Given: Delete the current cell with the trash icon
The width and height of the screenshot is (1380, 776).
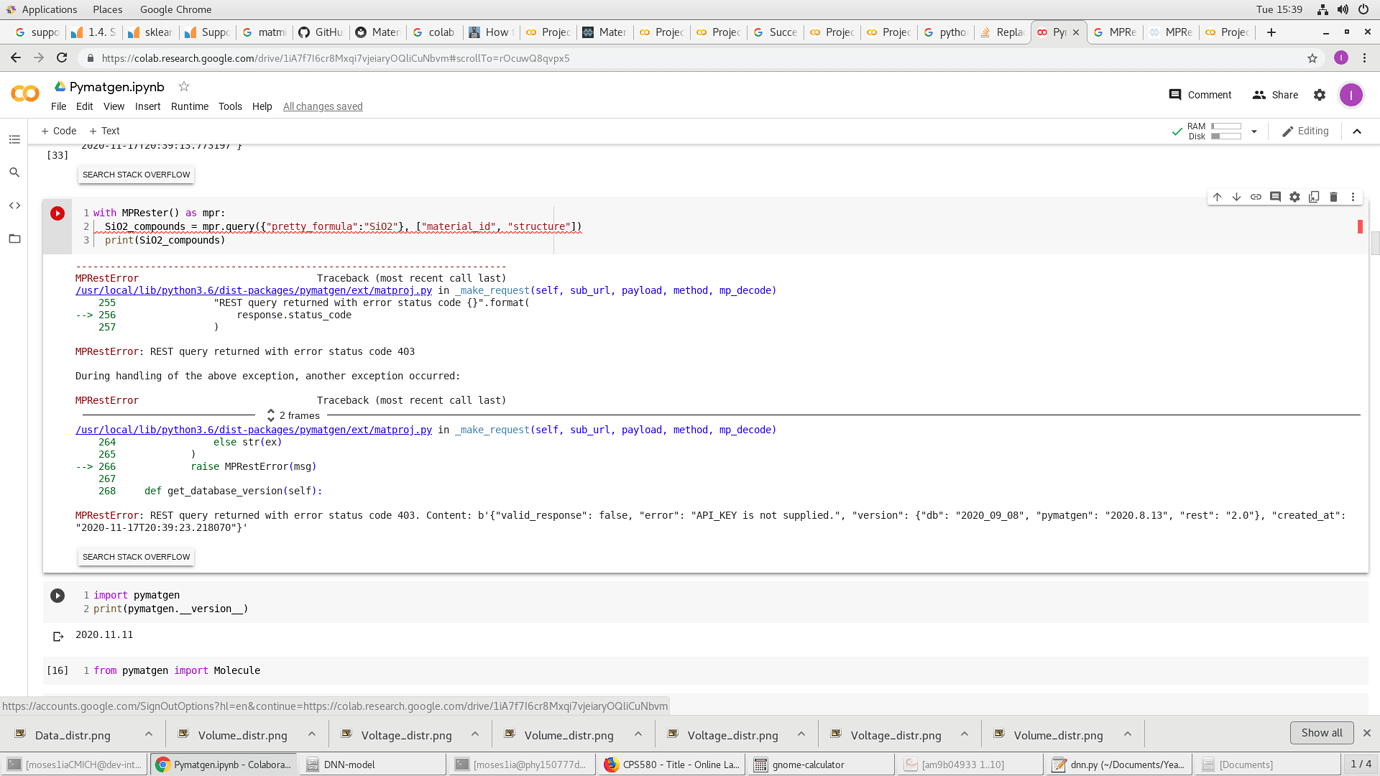Looking at the screenshot, I should [1333, 196].
